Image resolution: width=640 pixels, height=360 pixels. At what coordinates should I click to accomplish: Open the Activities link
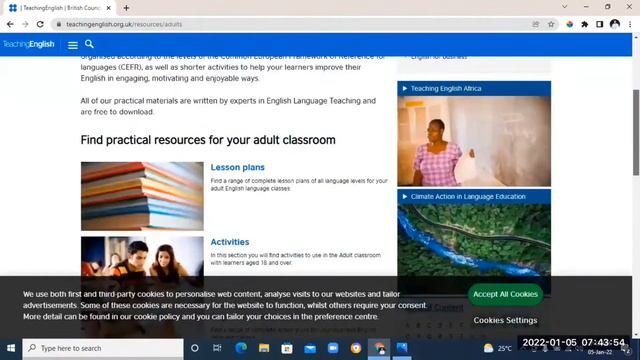coord(230,242)
